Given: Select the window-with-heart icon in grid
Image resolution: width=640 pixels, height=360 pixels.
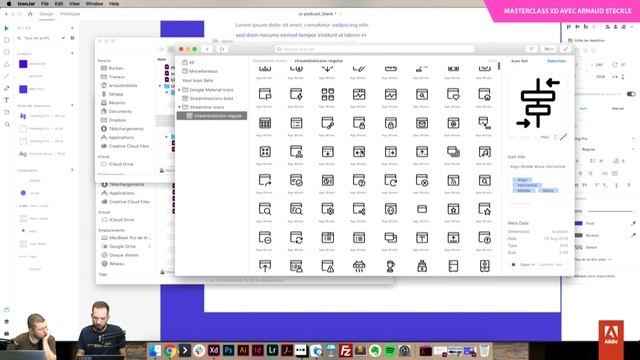Looking at the screenshot, I should 453,94.
